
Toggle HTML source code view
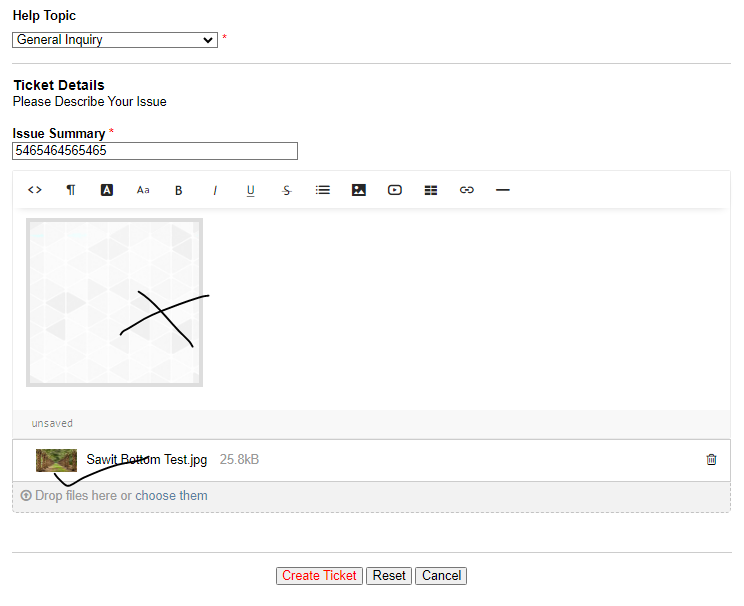pos(35,190)
